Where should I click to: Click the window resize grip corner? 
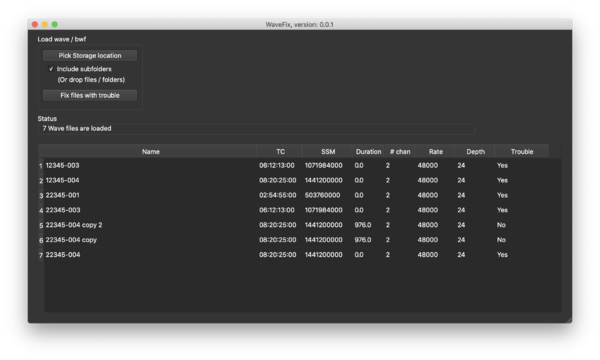coord(569,320)
